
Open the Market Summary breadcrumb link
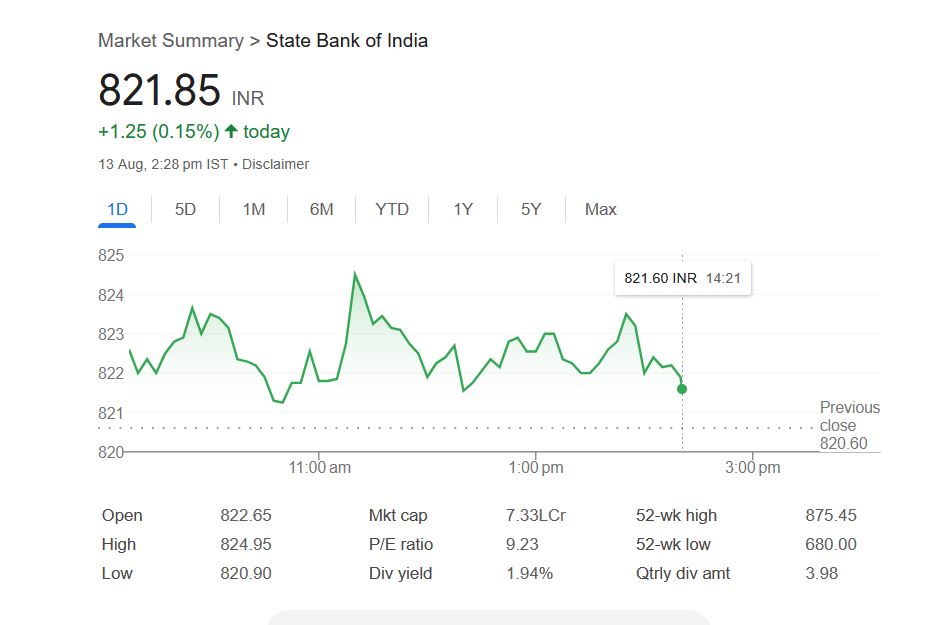[170, 41]
